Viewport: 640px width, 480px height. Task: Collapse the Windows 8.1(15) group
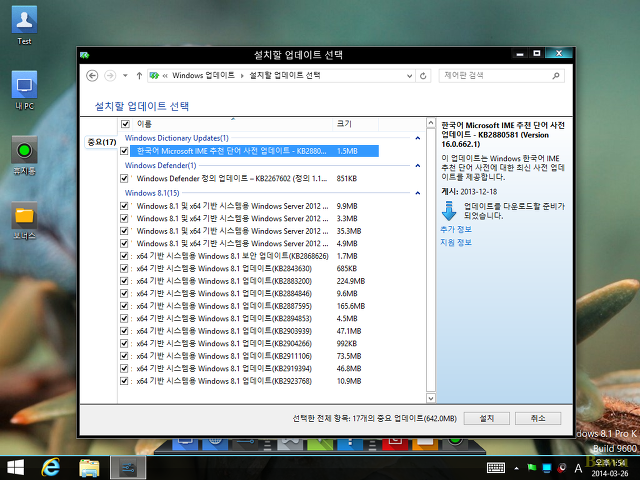(x=418, y=193)
